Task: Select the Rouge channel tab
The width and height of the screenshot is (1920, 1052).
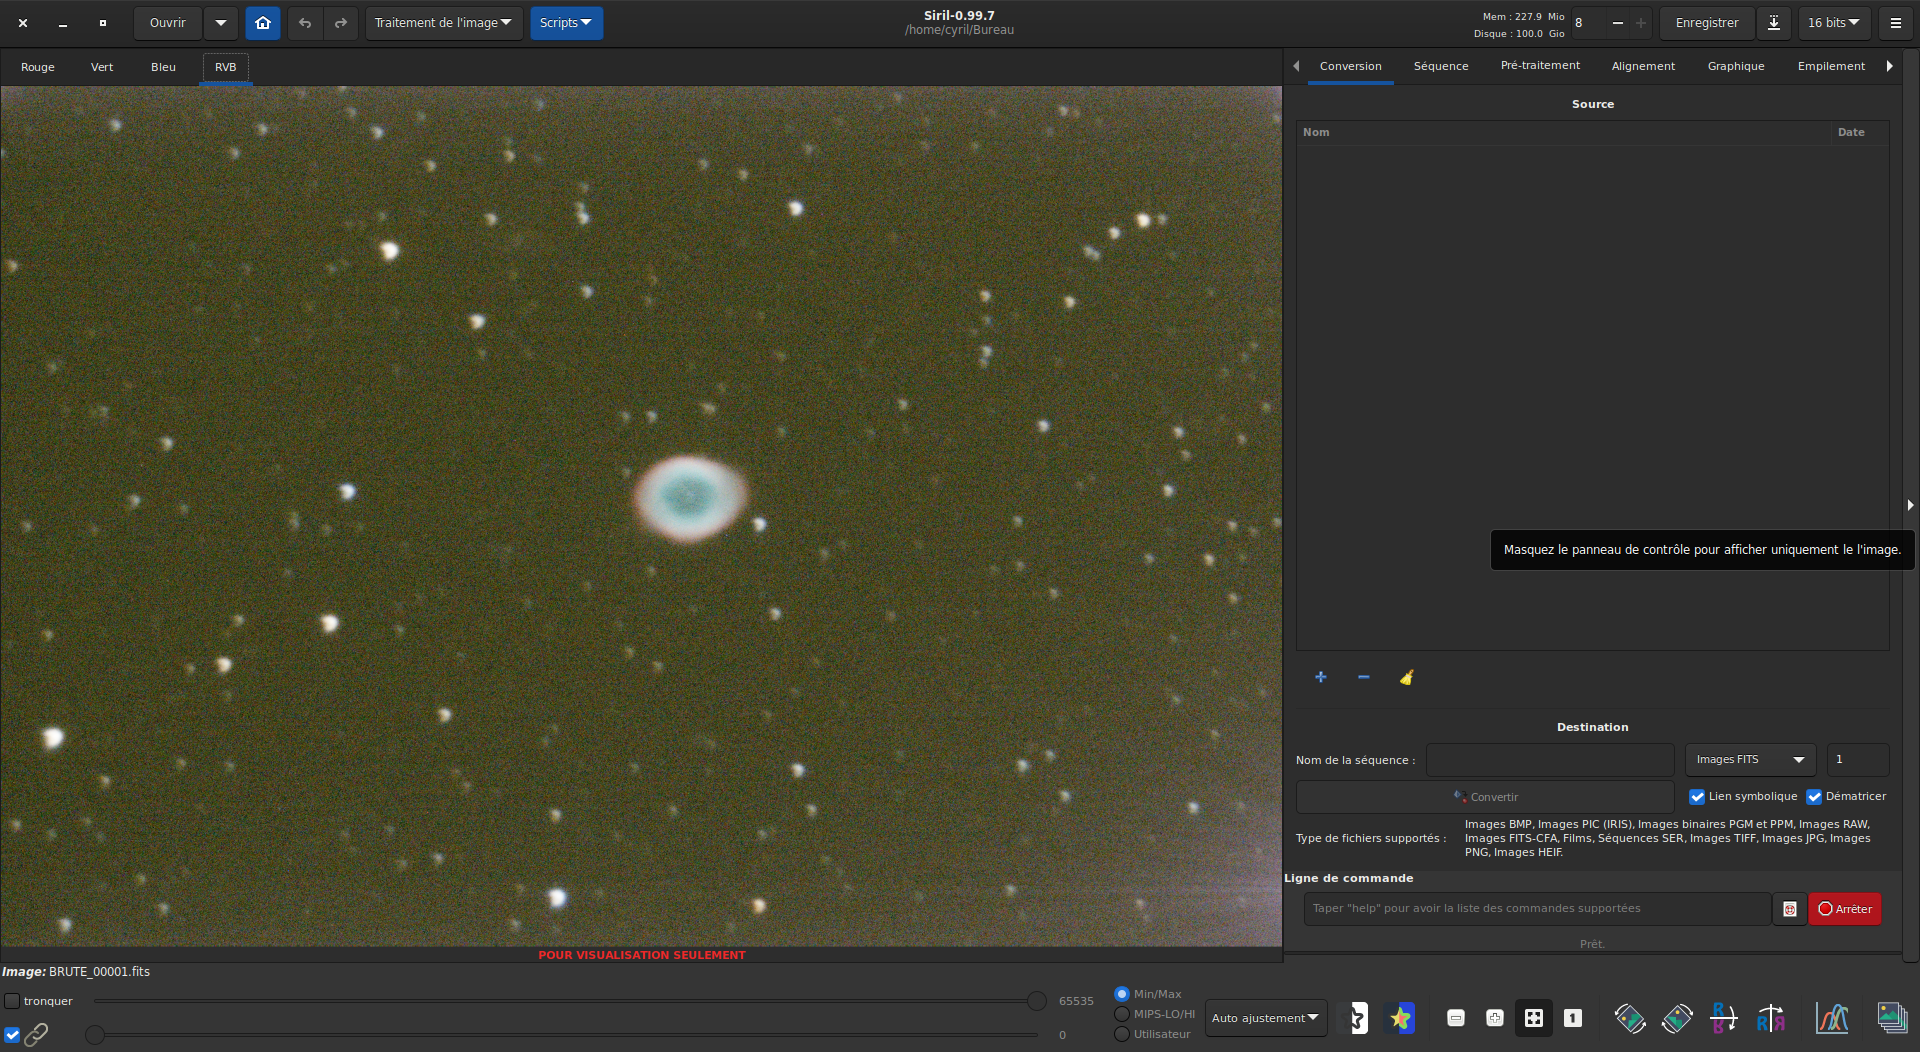Action: pyautogui.click(x=38, y=67)
